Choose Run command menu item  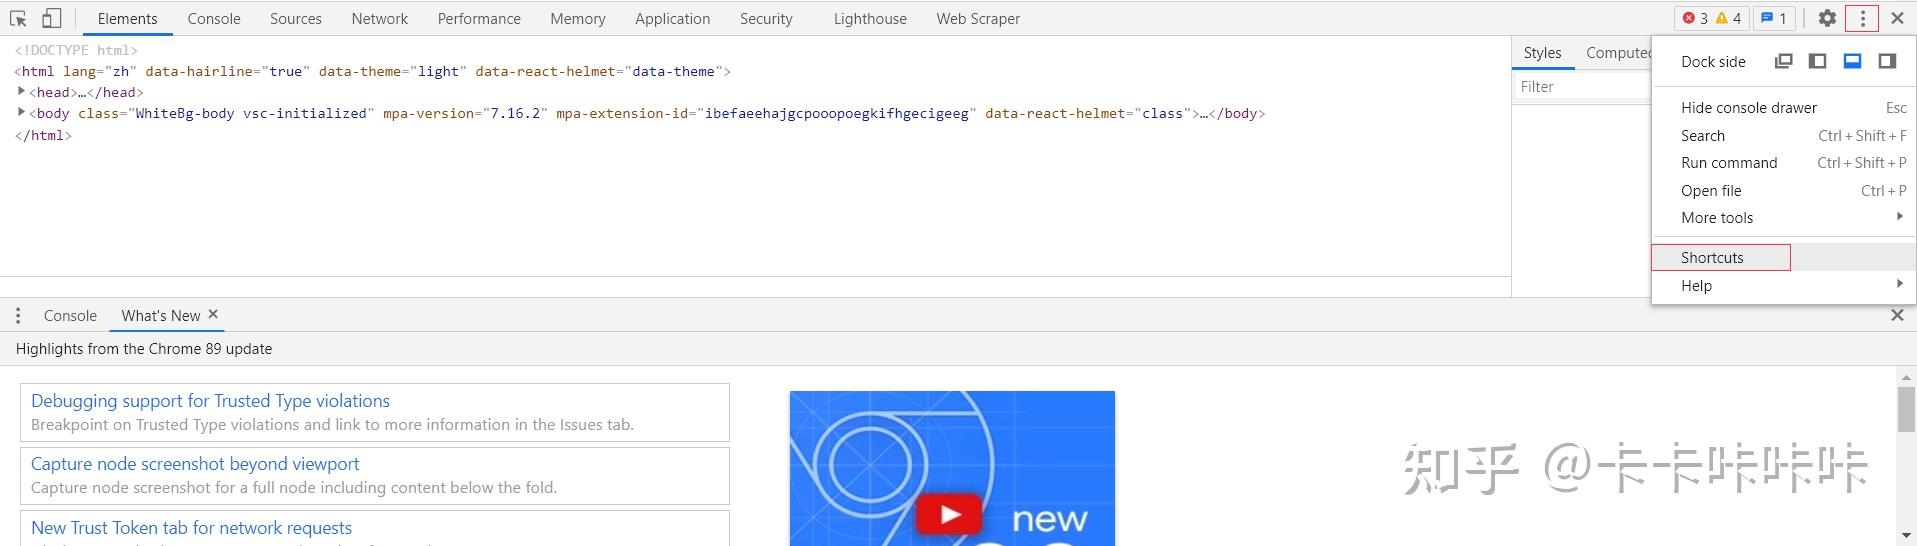(1784, 163)
